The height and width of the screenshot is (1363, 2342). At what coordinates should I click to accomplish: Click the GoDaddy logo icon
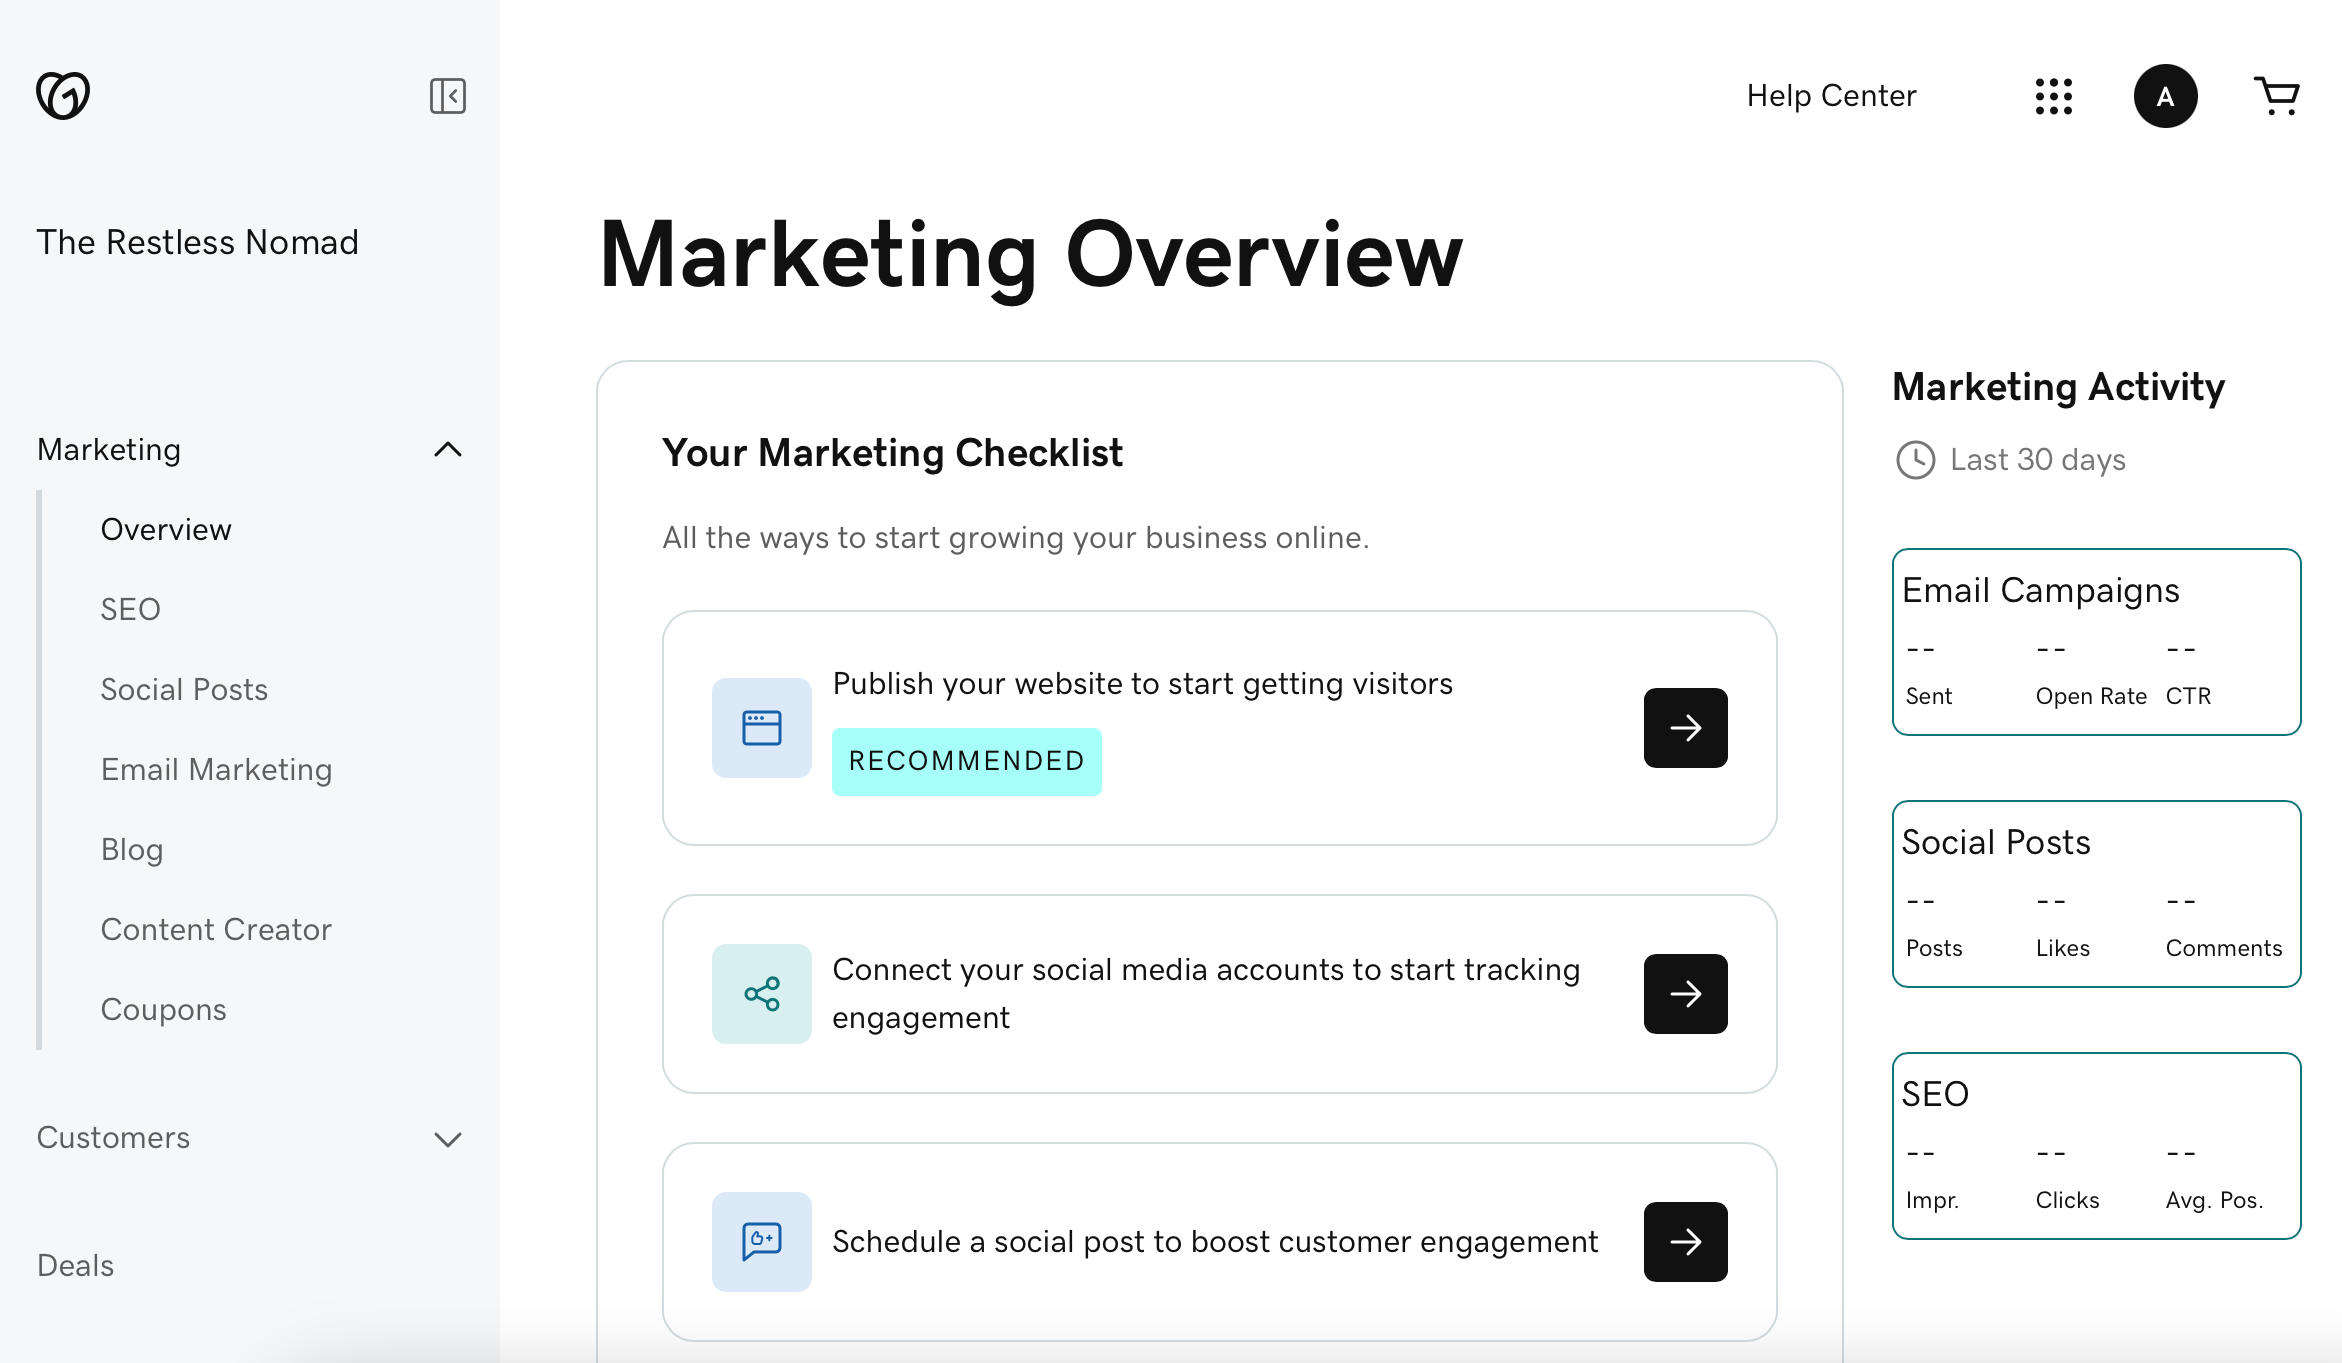click(63, 96)
